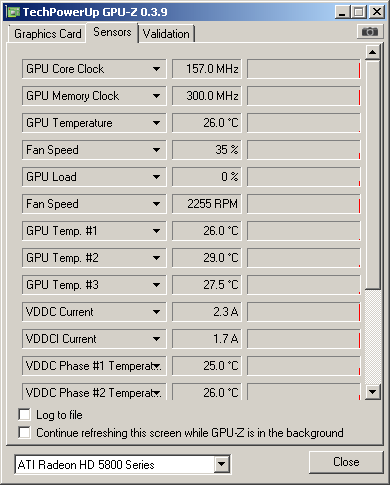Expand the GPU Memory Clock dropdown
Viewport: 390px width, 485px height.
156,96
